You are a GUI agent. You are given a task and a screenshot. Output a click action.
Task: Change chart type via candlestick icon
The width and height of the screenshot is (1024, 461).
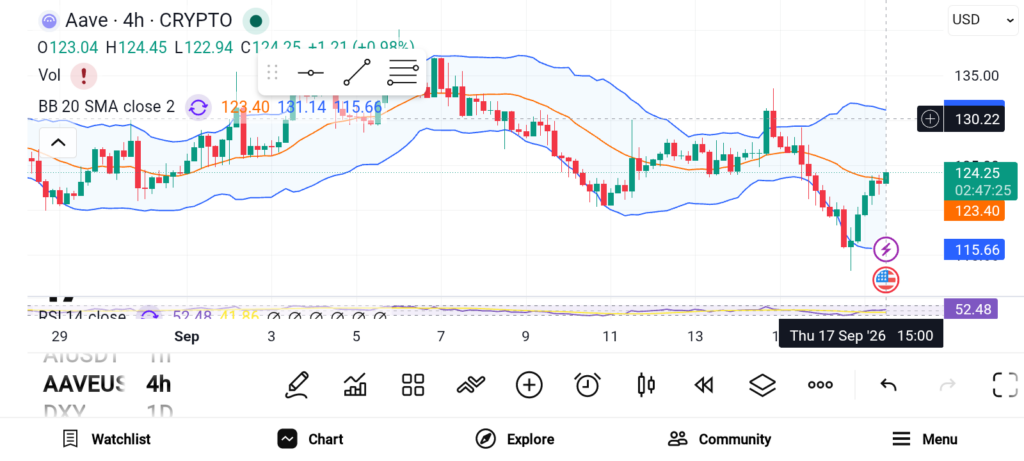pyautogui.click(x=646, y=385)
